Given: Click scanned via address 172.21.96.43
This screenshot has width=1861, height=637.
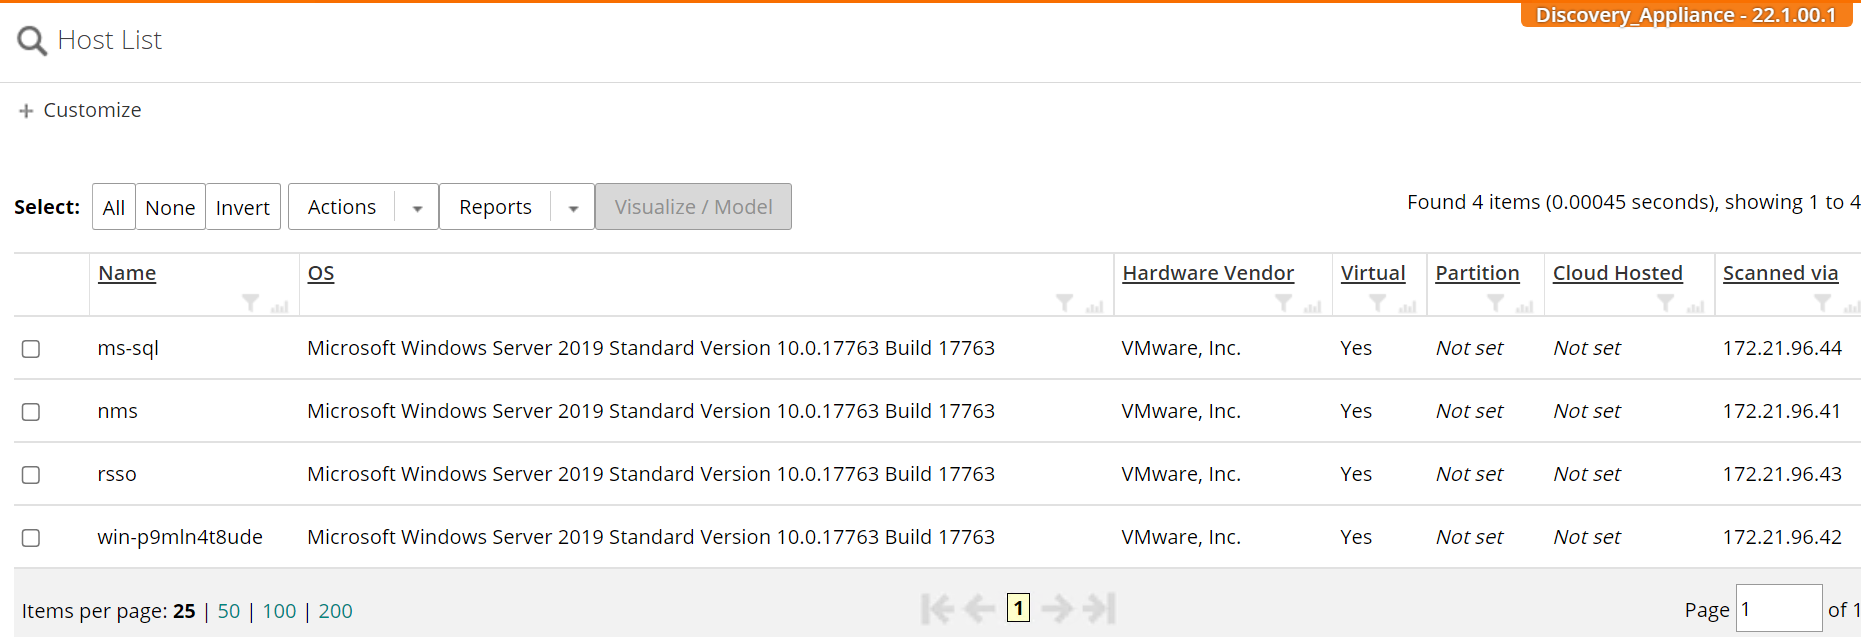Looking at the screenshot, I should [x=1782, y=474].
